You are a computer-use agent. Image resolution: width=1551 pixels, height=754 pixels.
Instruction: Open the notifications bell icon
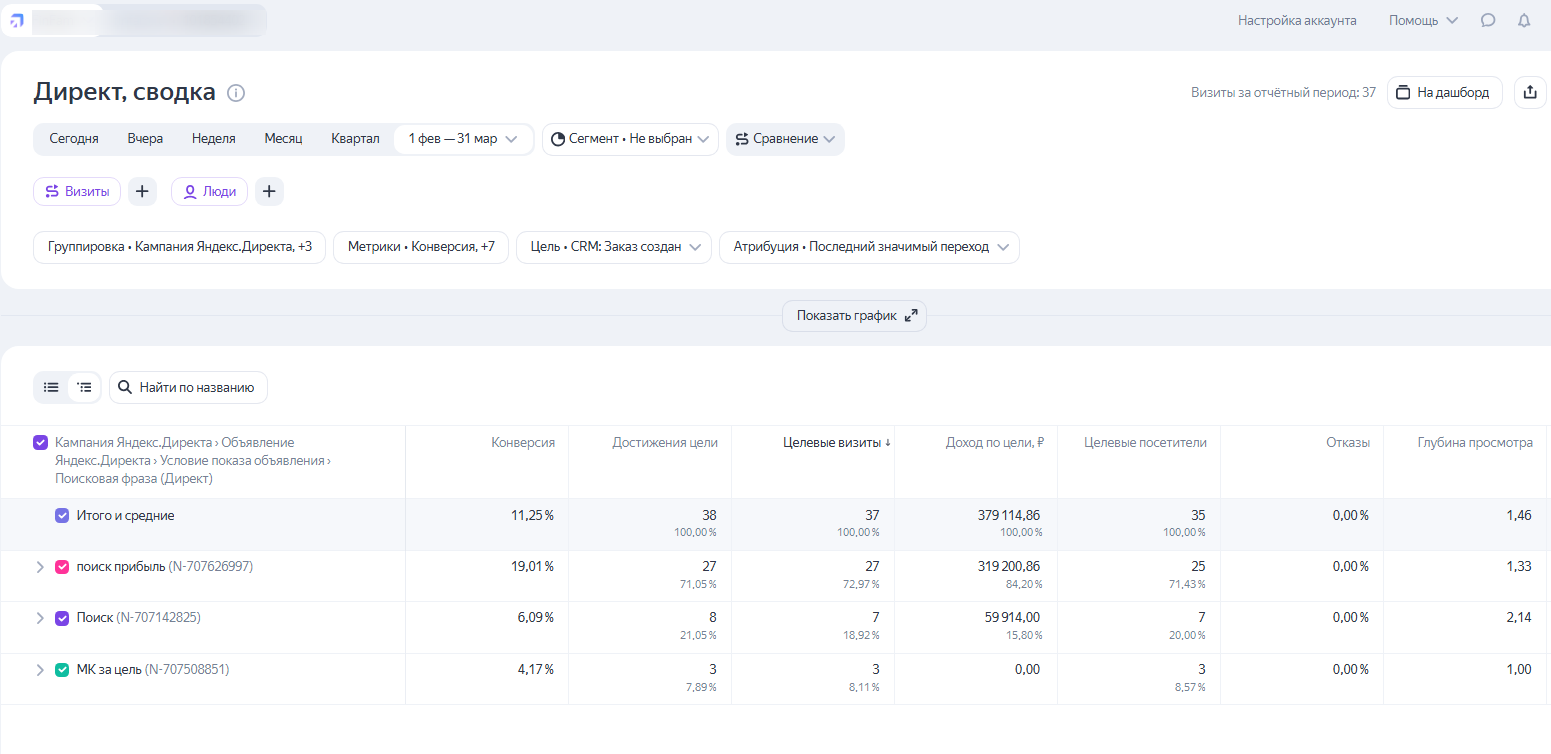[x=1524, y=20]
